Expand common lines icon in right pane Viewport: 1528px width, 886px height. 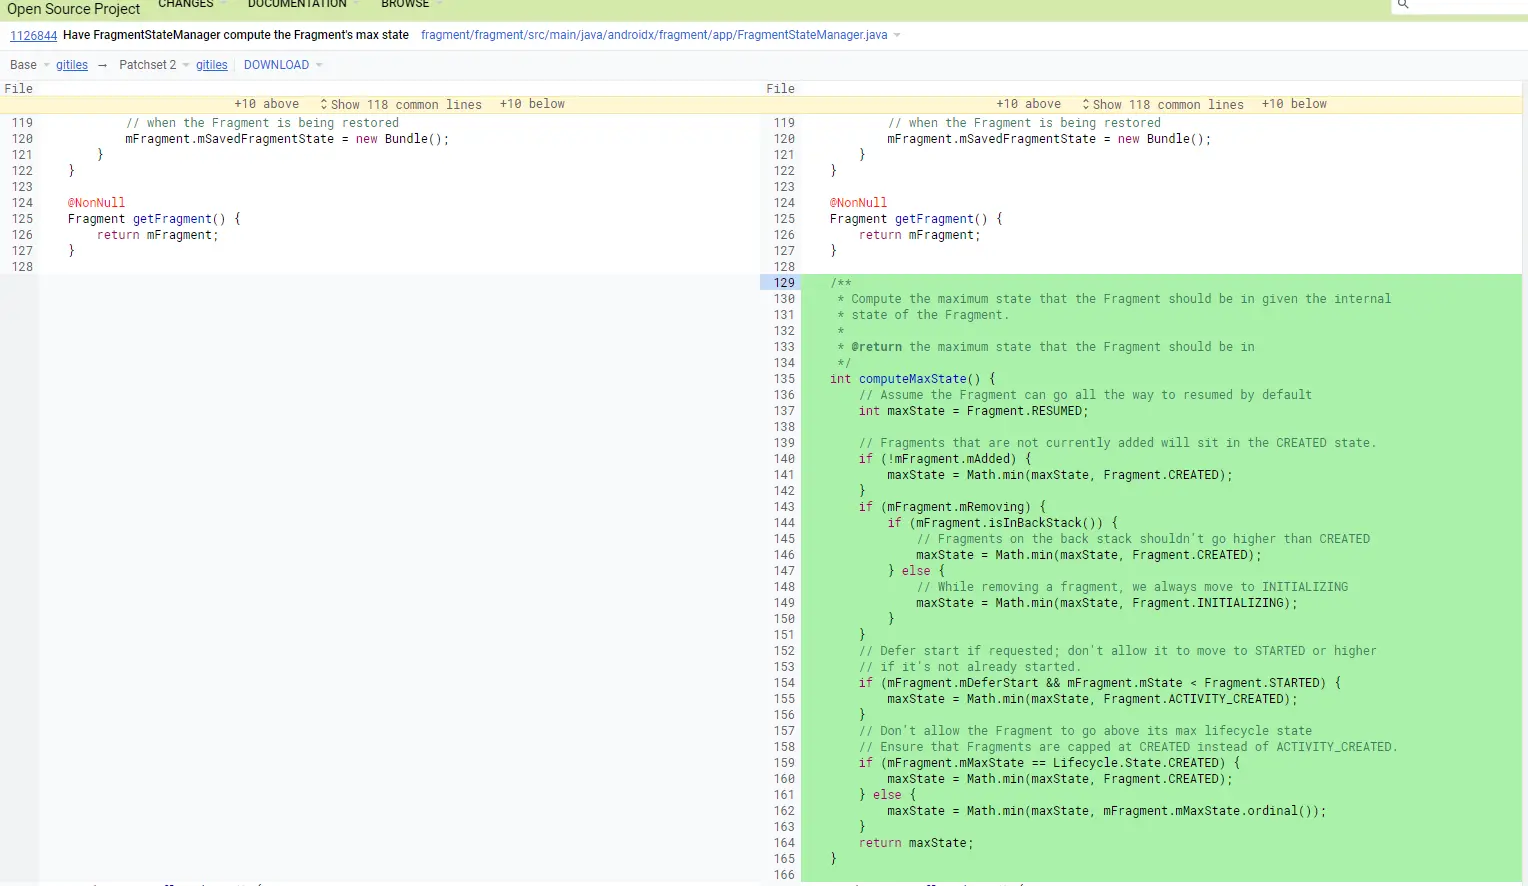(1086, 104)
